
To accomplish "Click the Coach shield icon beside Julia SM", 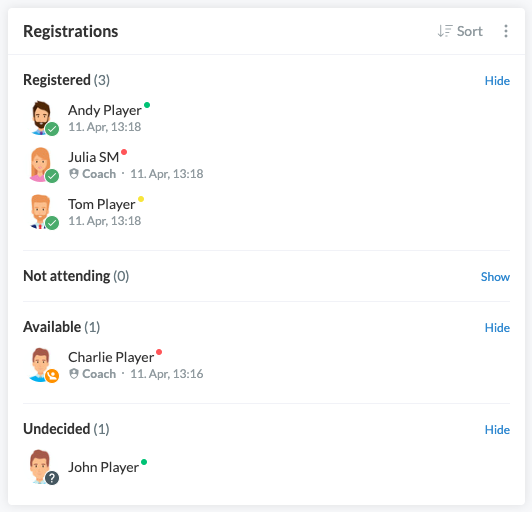I will [x=74, y=174].
